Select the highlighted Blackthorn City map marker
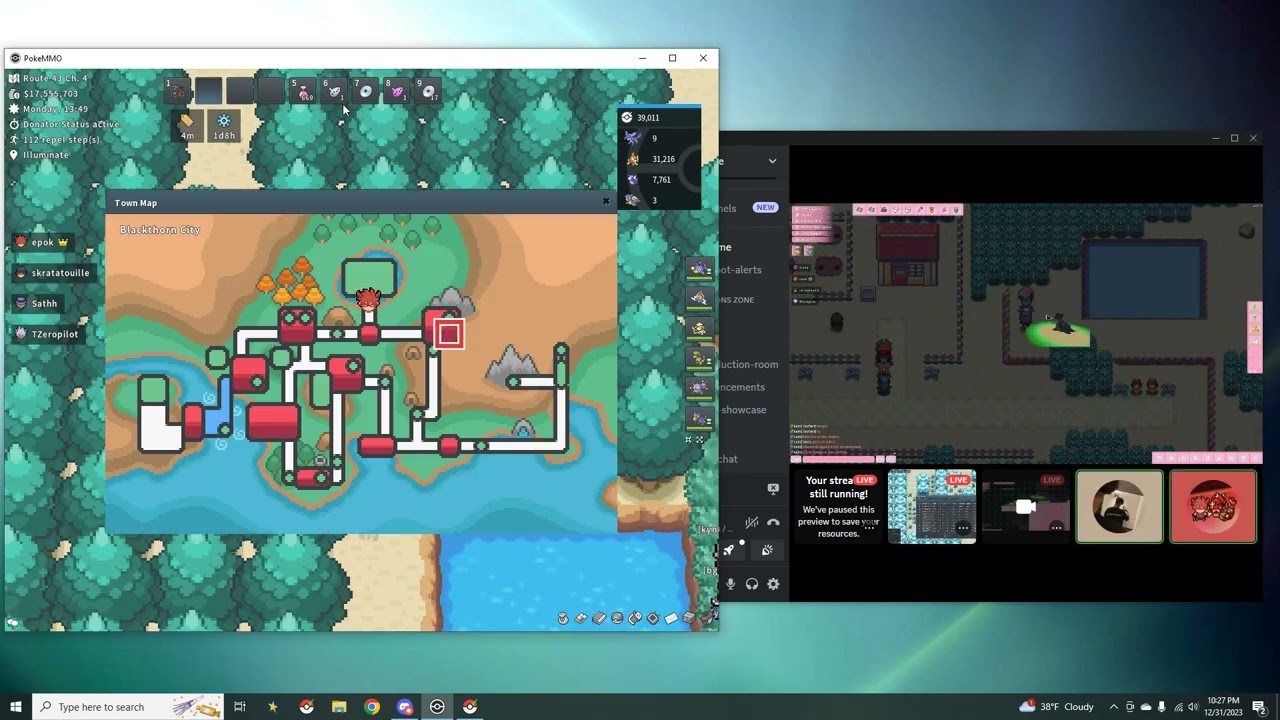This screenshot has width=1280, height=720. coord(449,334)
